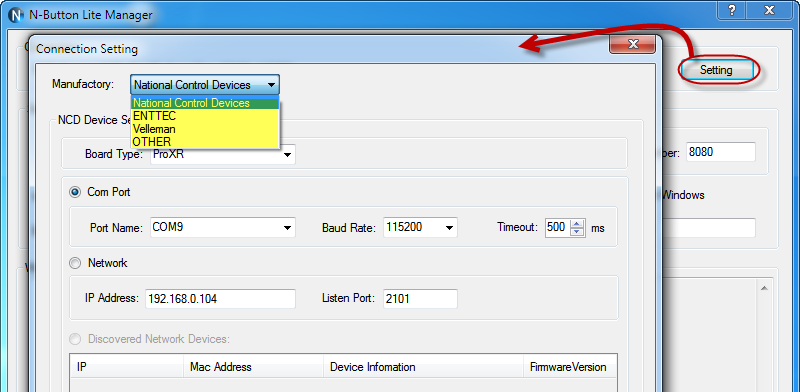Click the IP column header
800x392 pixels.
(127, 366)
